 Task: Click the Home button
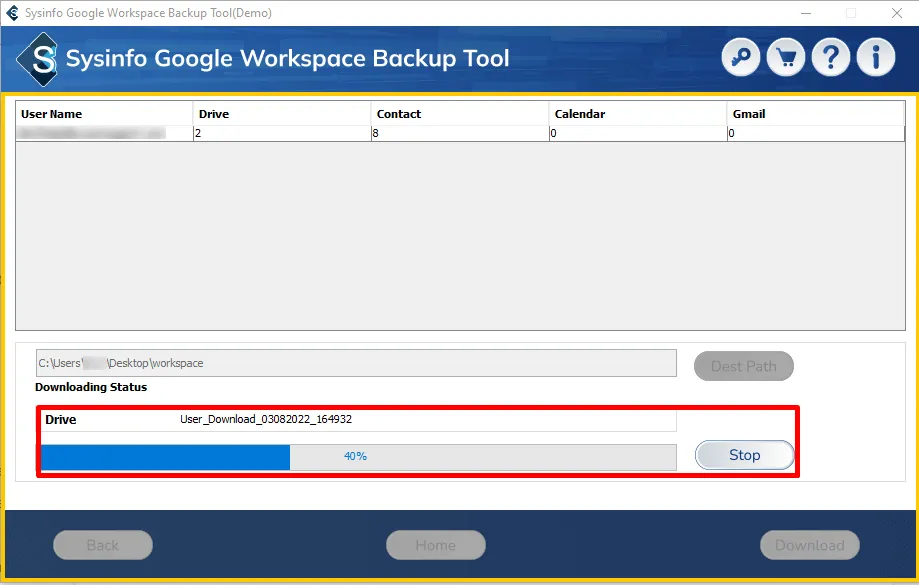(x=436, y=545)
